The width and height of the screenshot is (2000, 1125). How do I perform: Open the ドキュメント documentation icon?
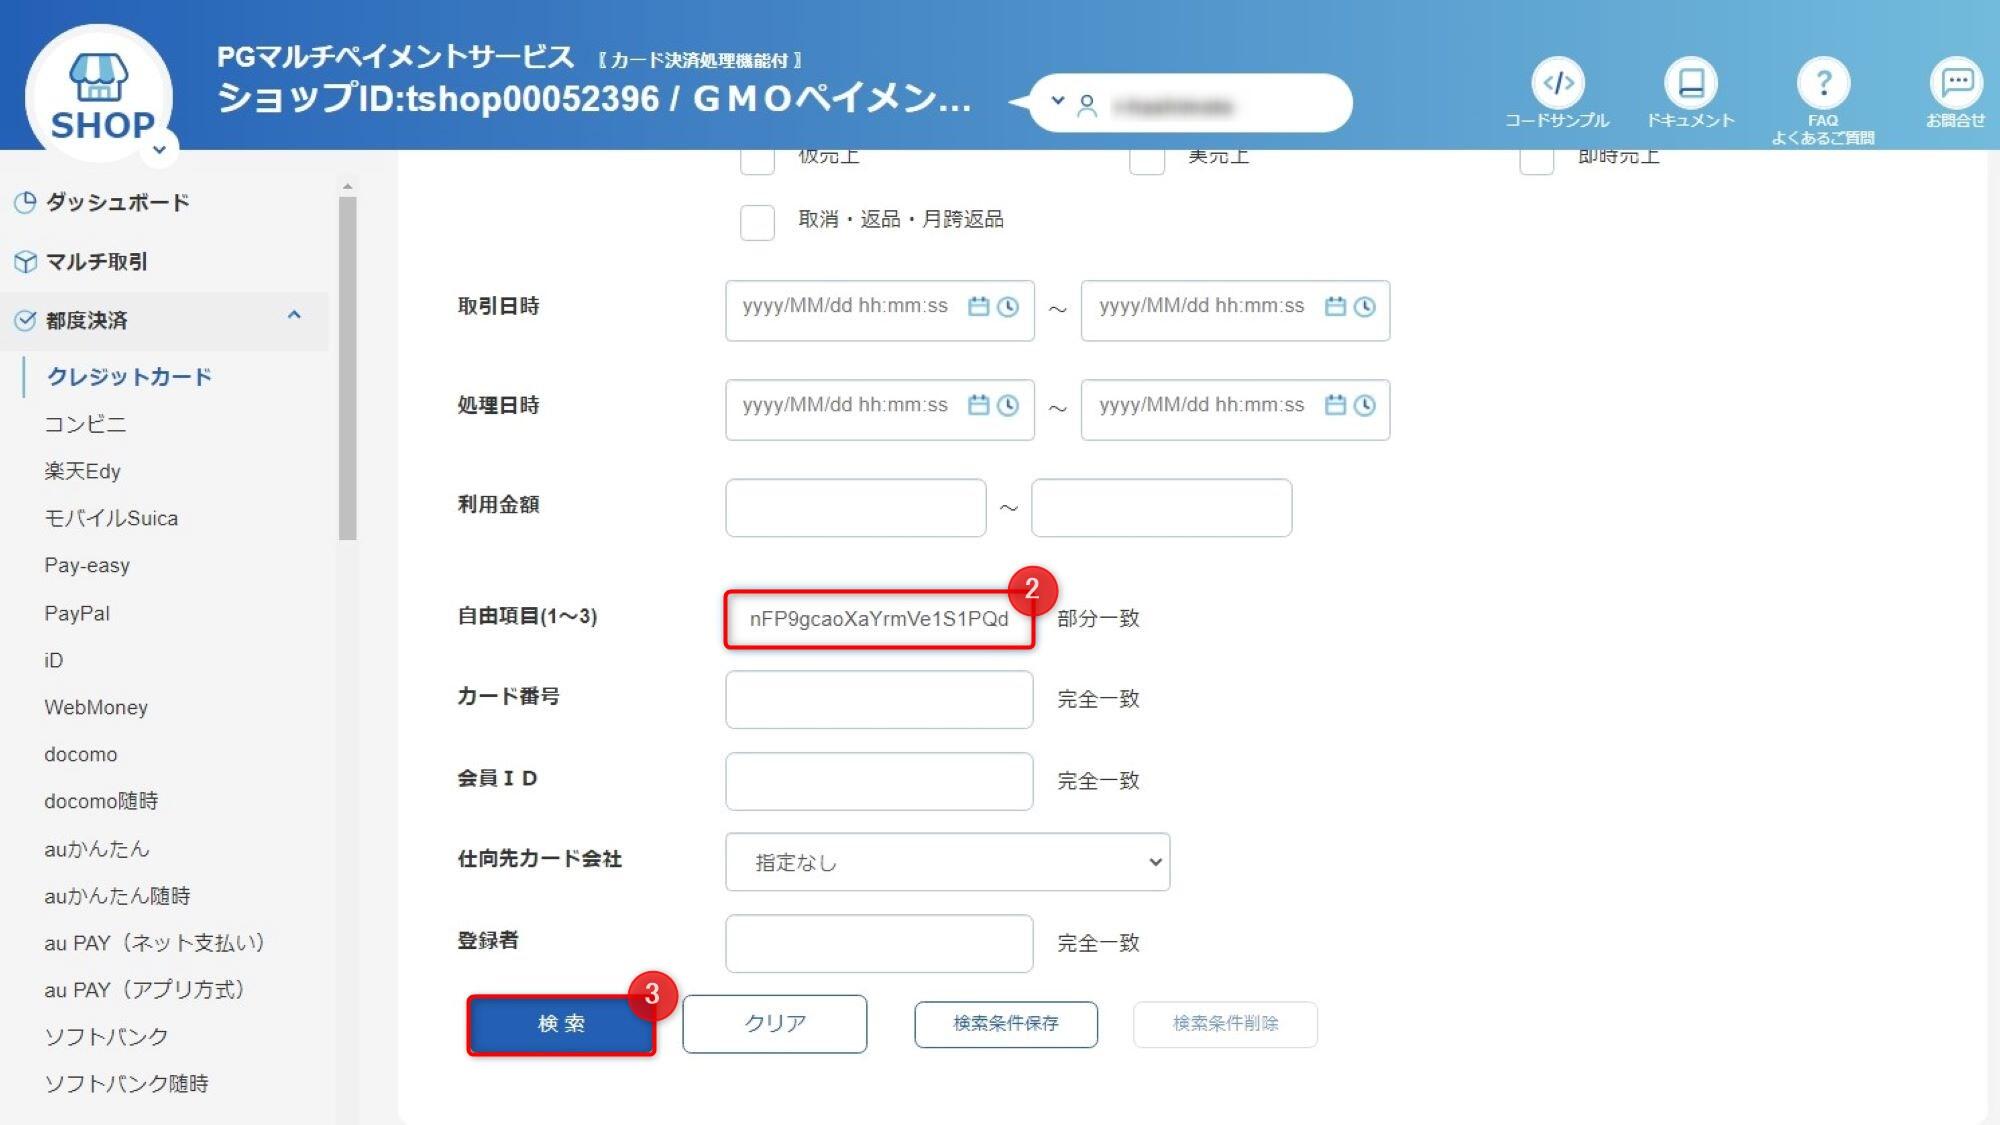(1690, 85)
